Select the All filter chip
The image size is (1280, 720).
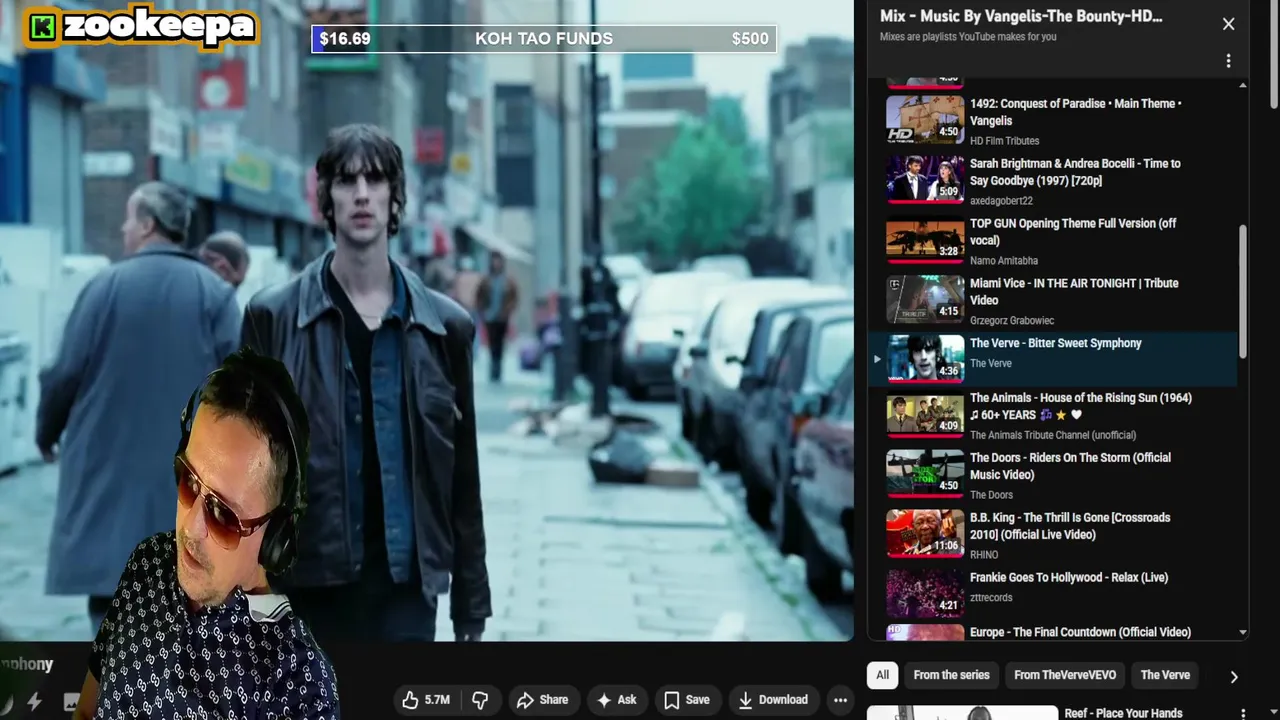tap(882, 675)
